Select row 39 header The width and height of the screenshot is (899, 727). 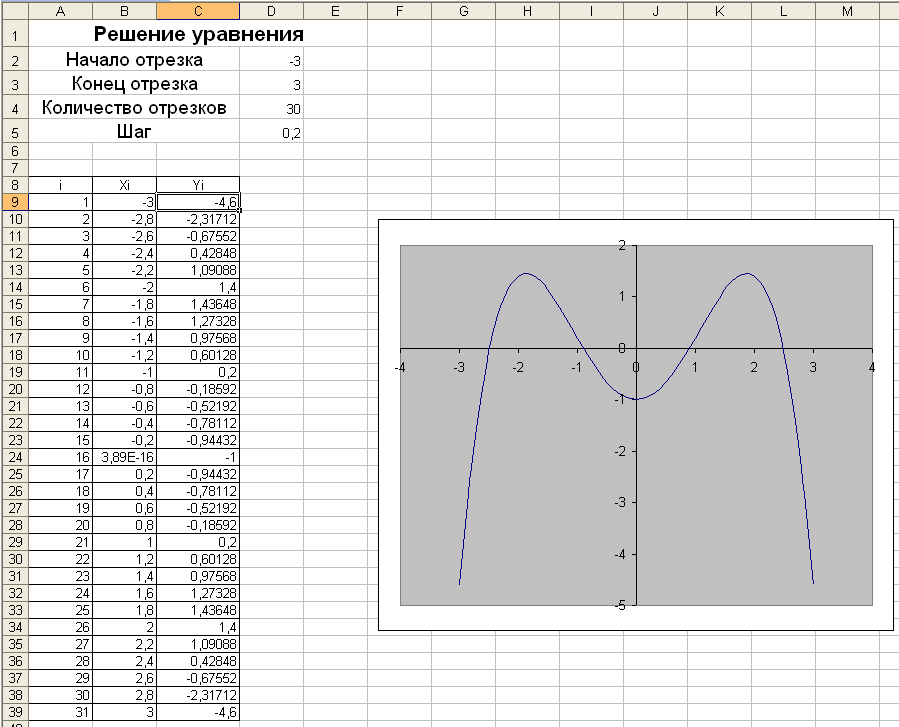pos(15,712)
